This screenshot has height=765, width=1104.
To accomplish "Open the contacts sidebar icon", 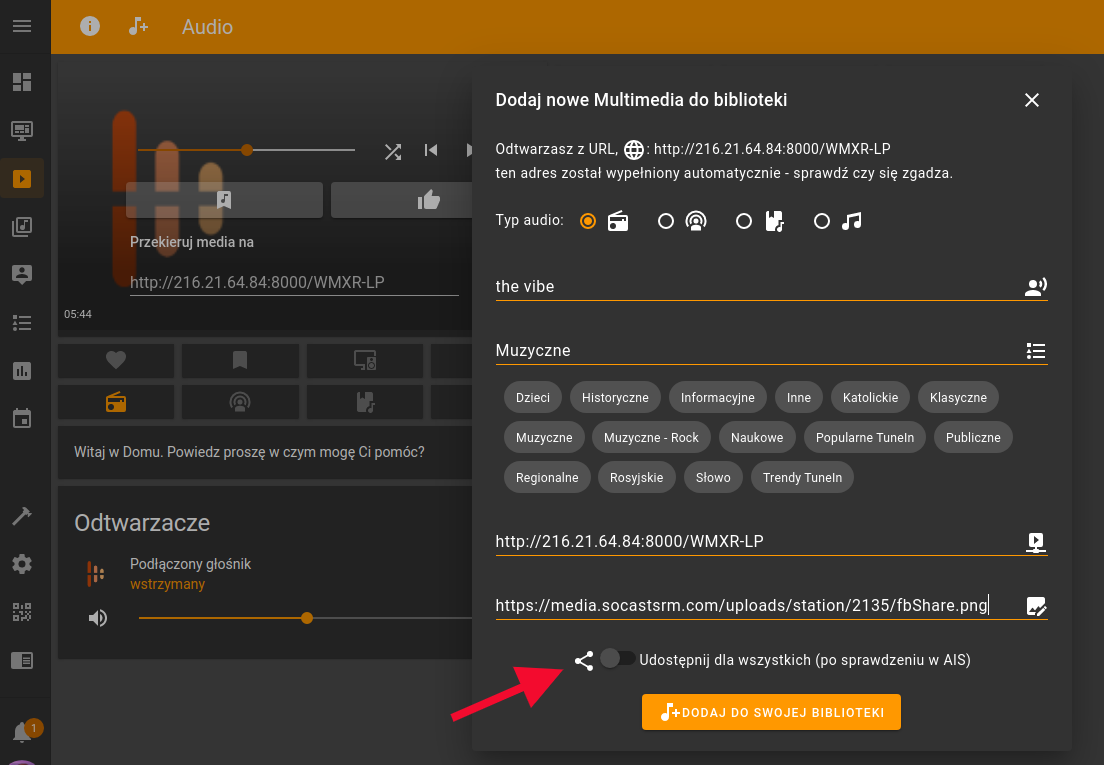I will click(22, 274).
